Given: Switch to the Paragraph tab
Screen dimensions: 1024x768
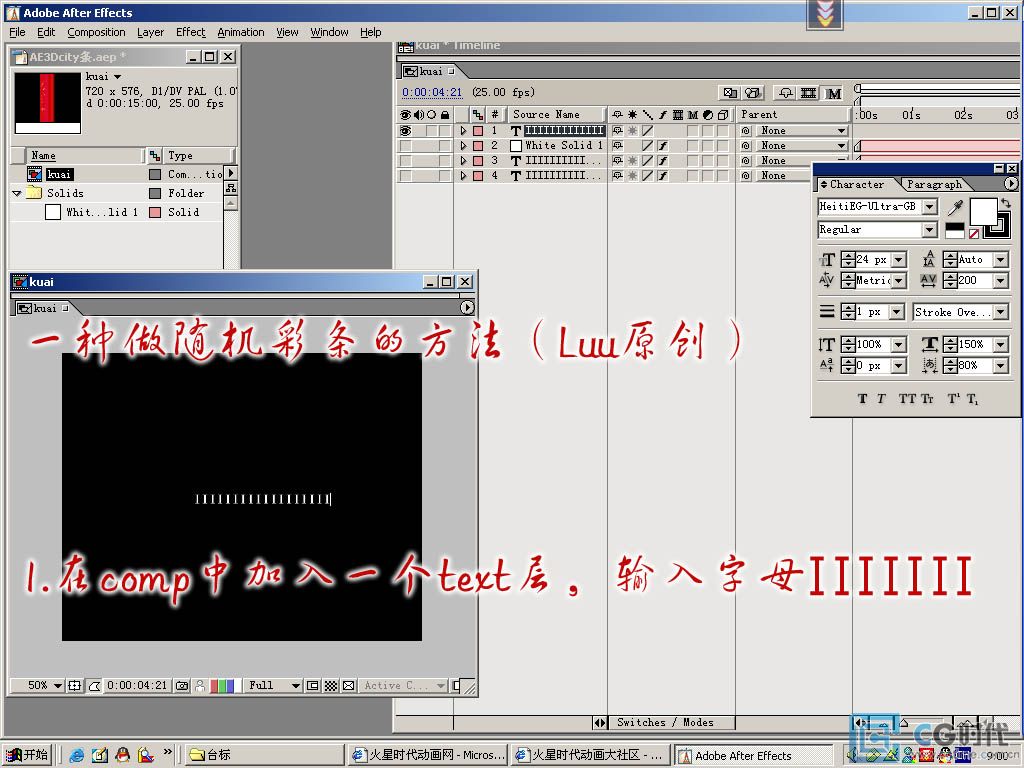Looking at the screenshot, I should [934, 184].
